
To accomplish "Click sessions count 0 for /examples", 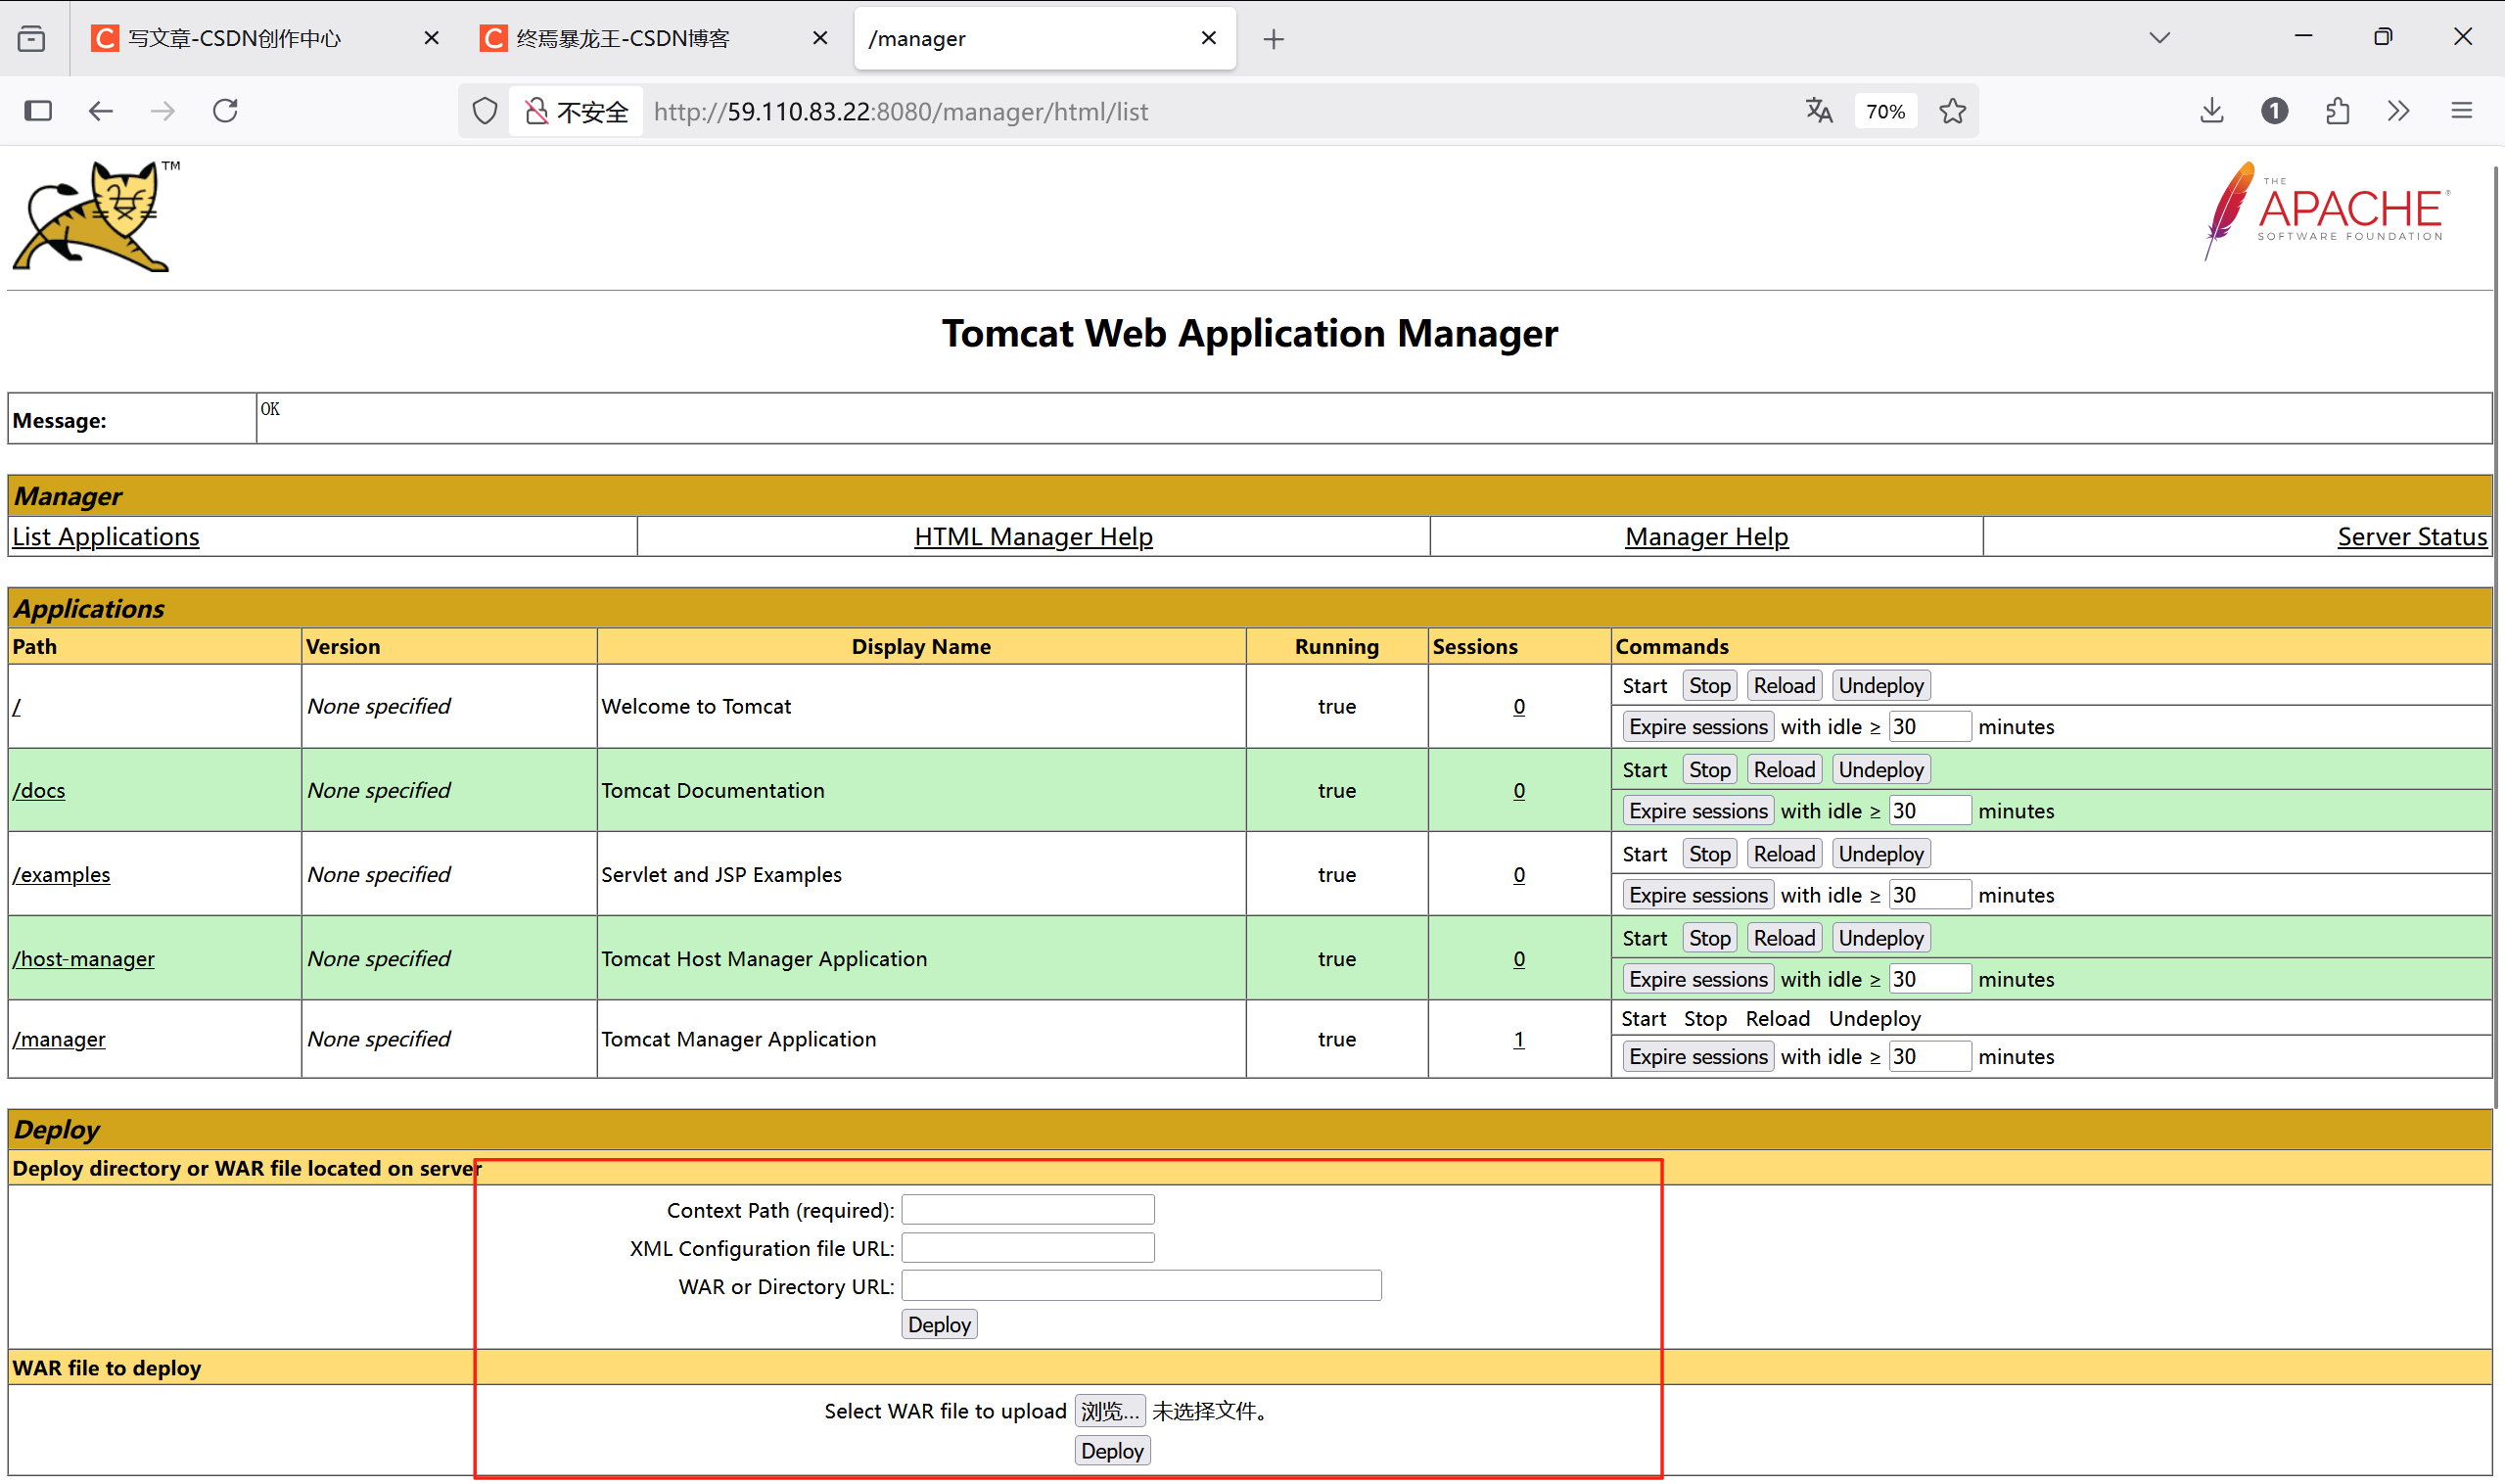I will click(1518, 875).
